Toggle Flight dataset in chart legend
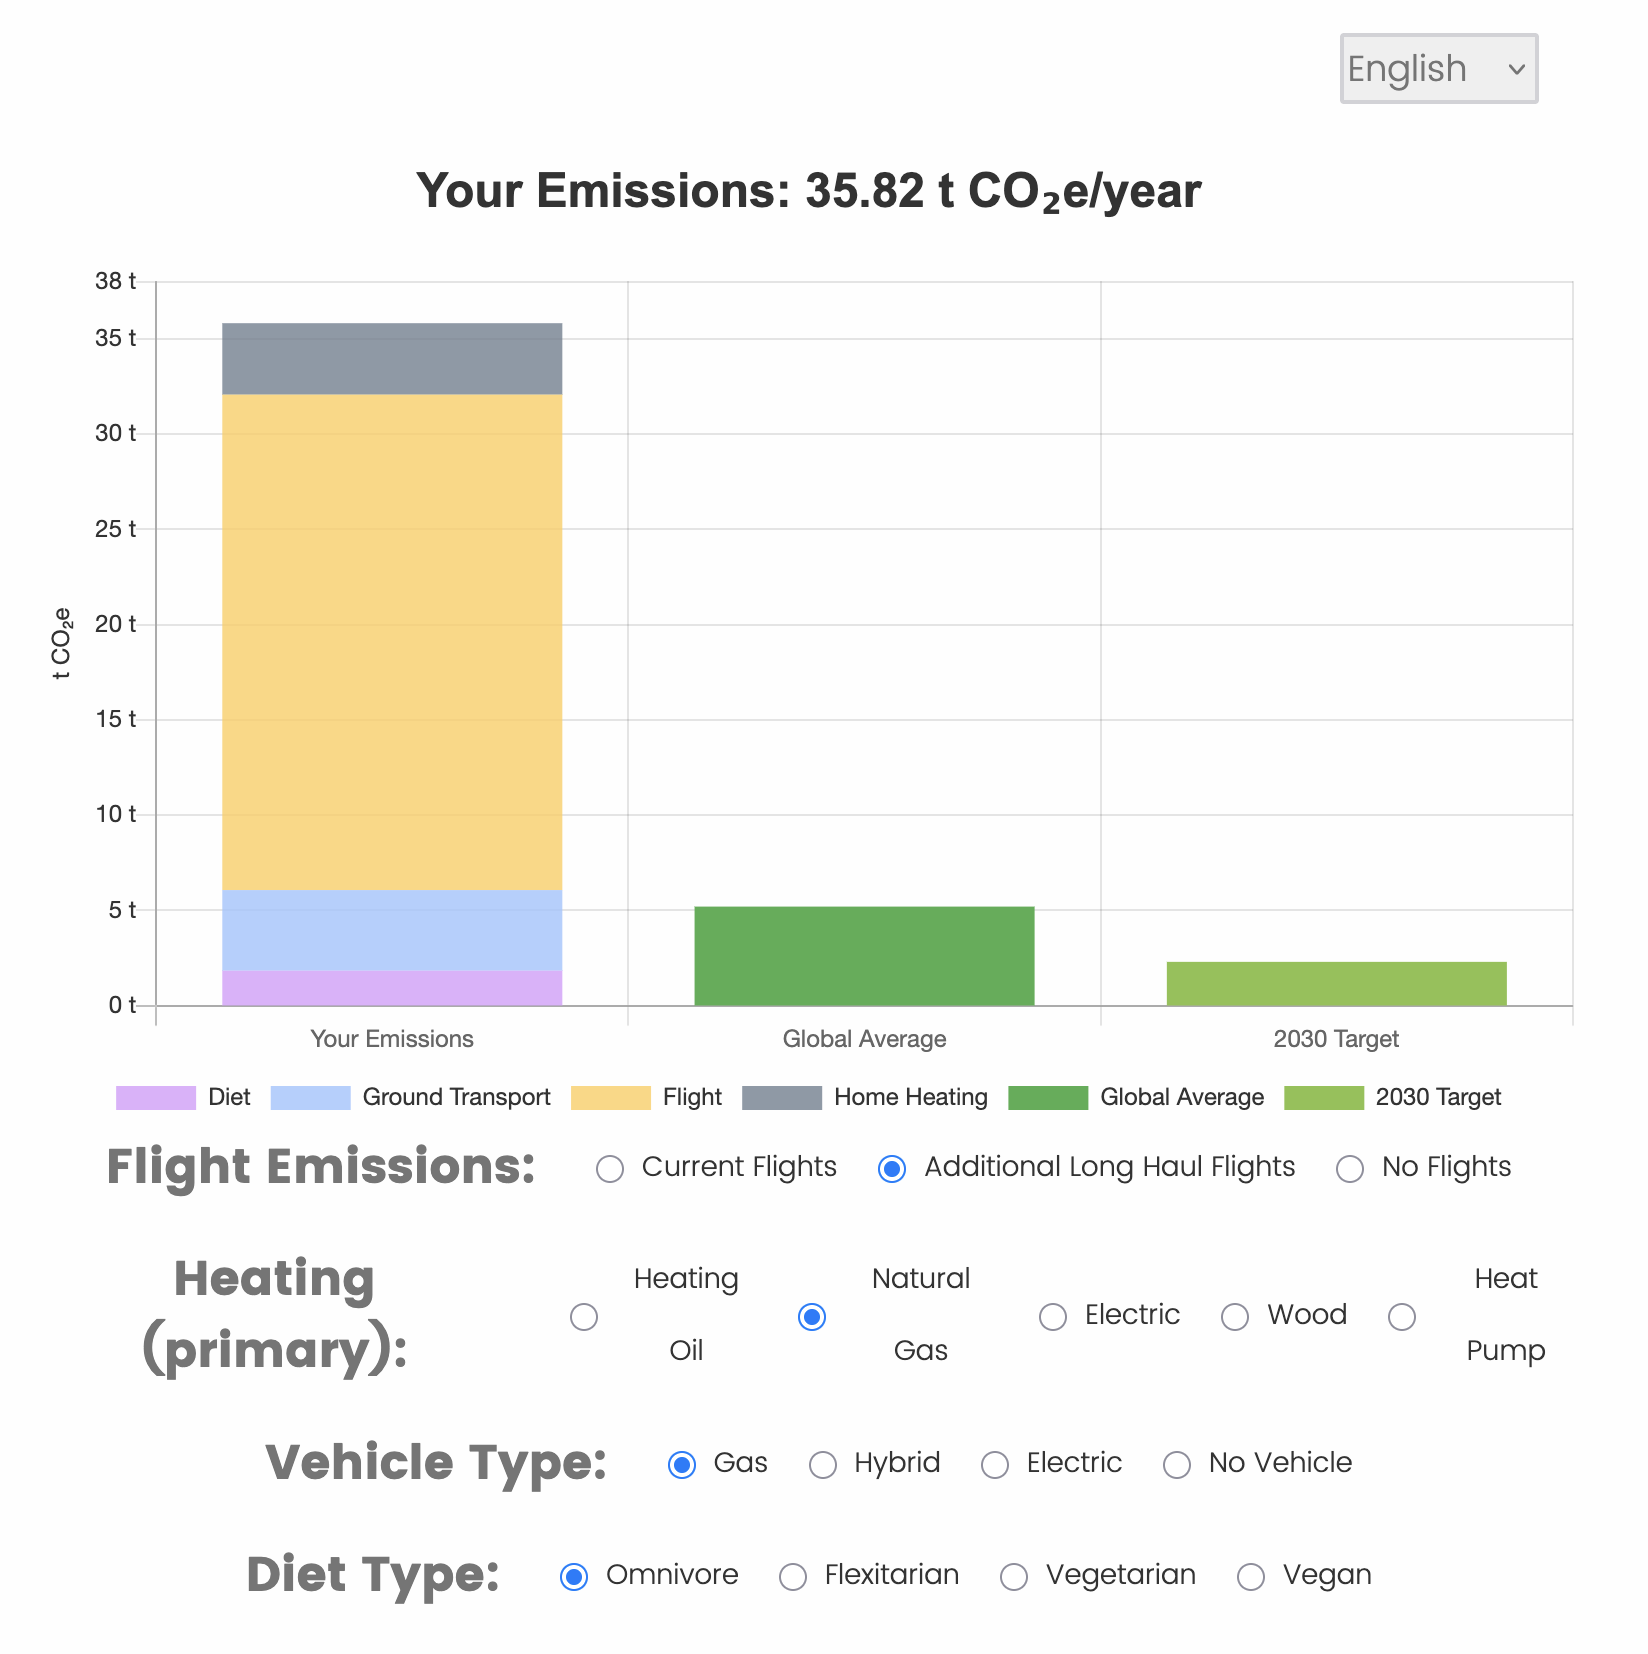Viewport: 1648px width, 1654px height. [x=610, y=1097]
